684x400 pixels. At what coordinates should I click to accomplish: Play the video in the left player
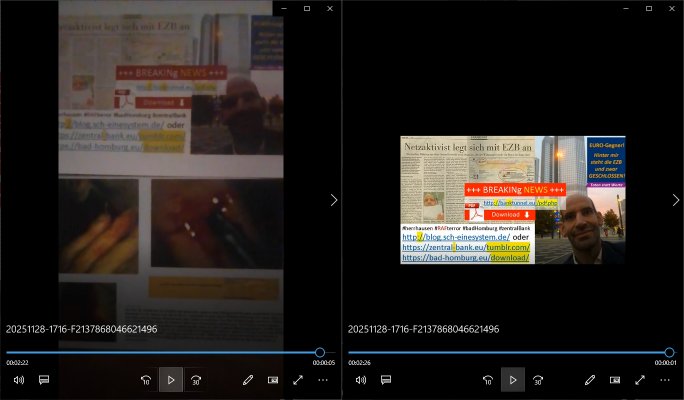(171, 380)
